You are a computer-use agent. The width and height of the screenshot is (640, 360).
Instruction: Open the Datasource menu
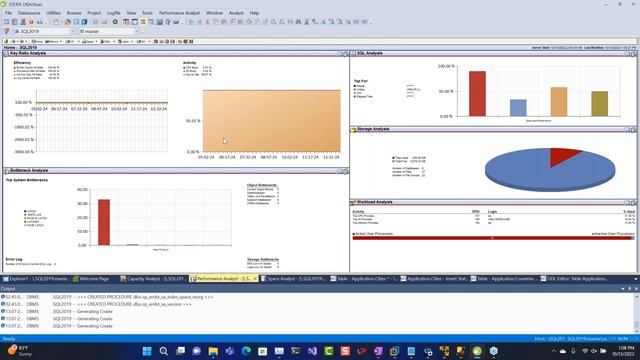point(29,13)
